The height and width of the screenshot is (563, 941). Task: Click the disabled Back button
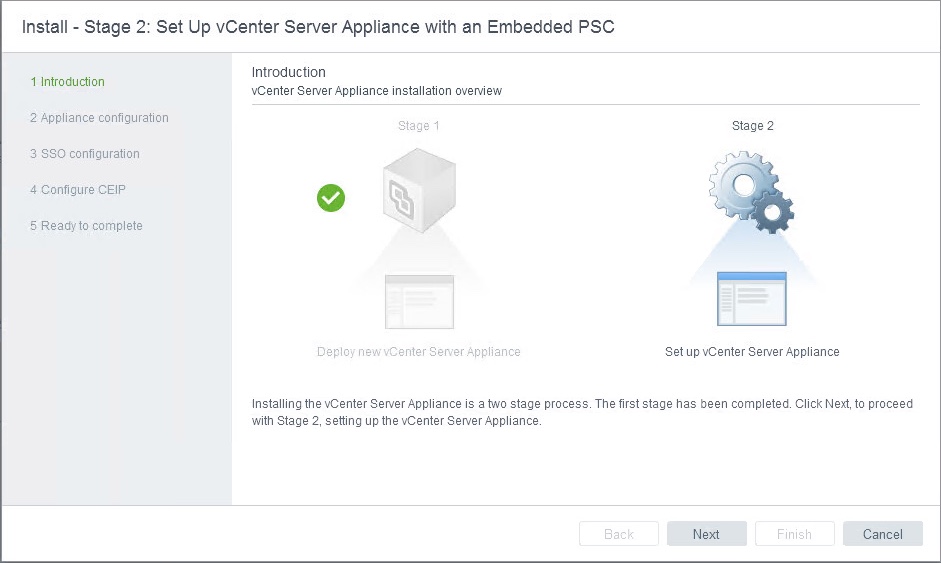pos(619,534)
